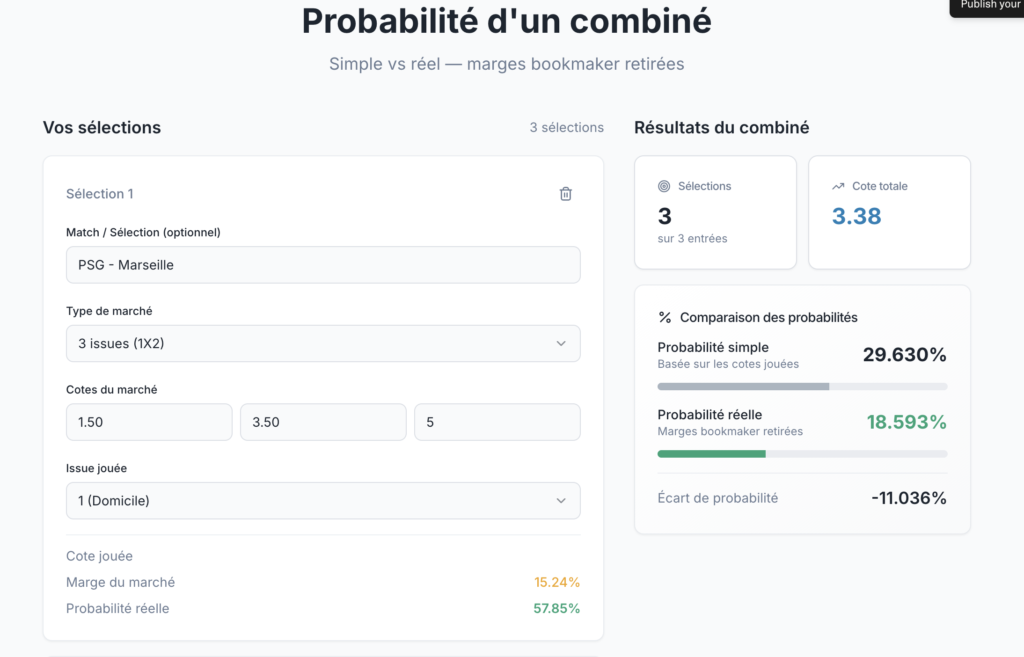Focus the odds input containing 5
The height and width of the screenshot is (657, 1024).
click(x=497, y=422)
